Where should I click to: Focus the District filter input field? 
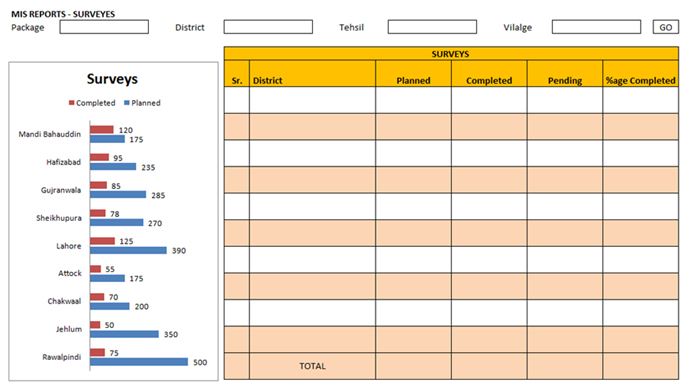point(268,27)
